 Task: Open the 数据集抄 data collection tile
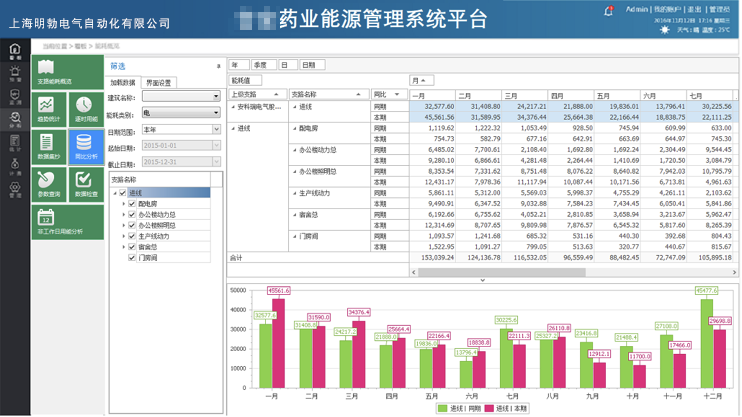[47, 146]
